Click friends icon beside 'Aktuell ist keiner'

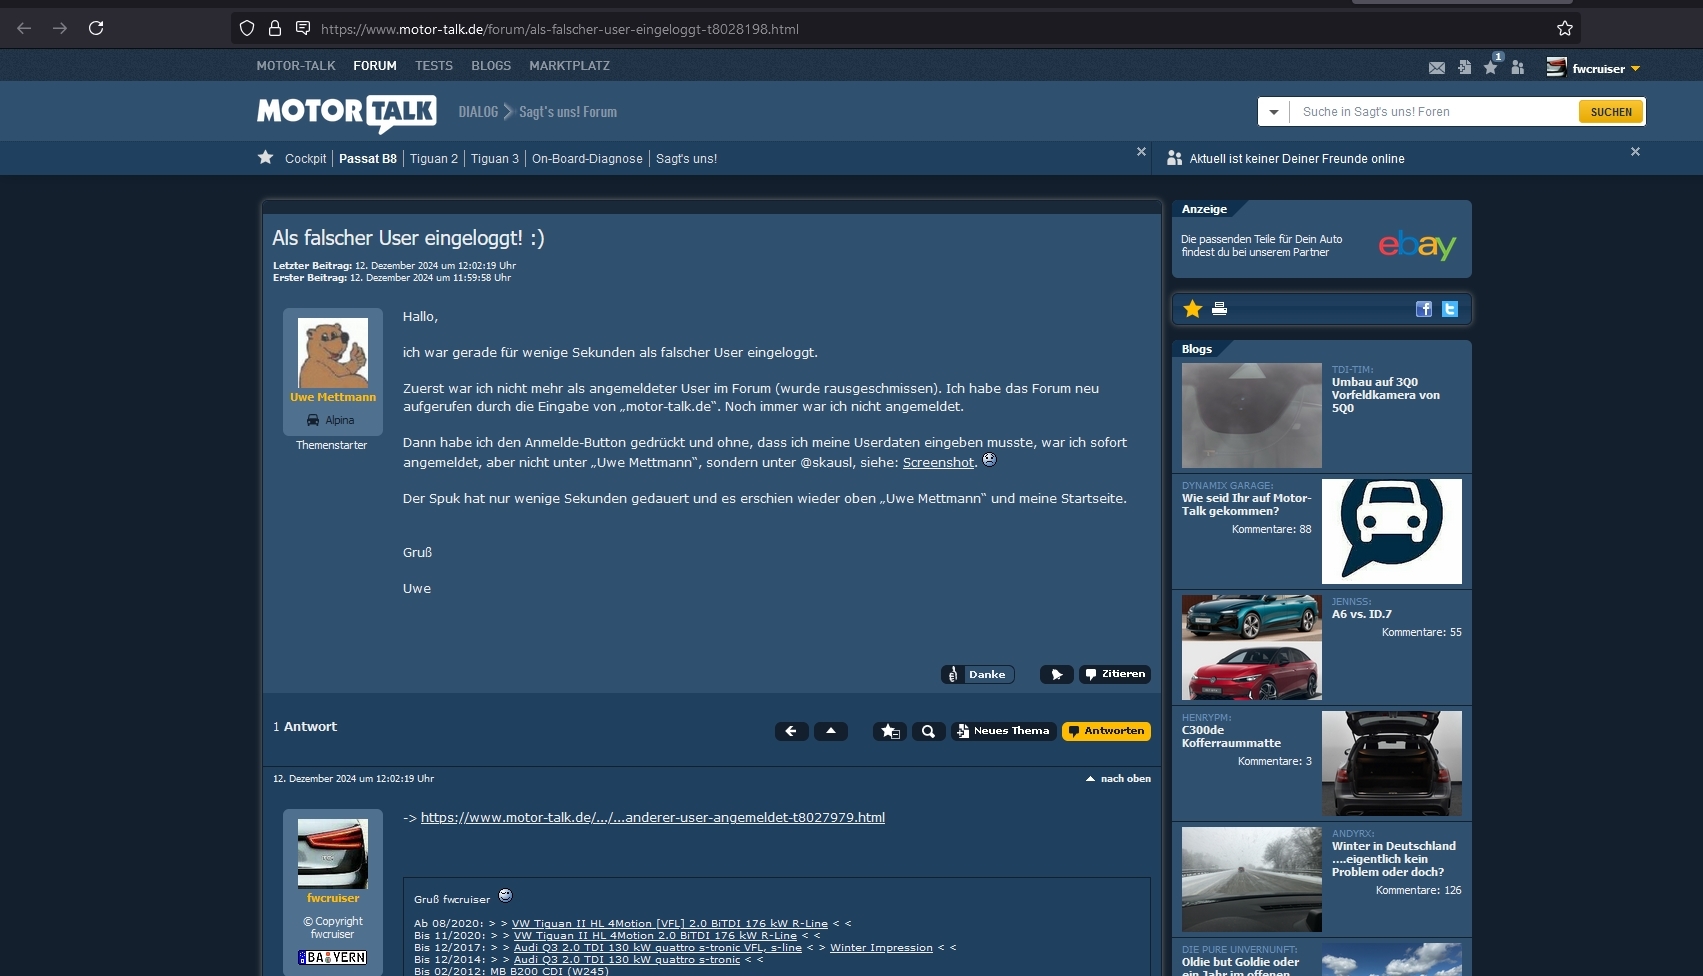1174,158
